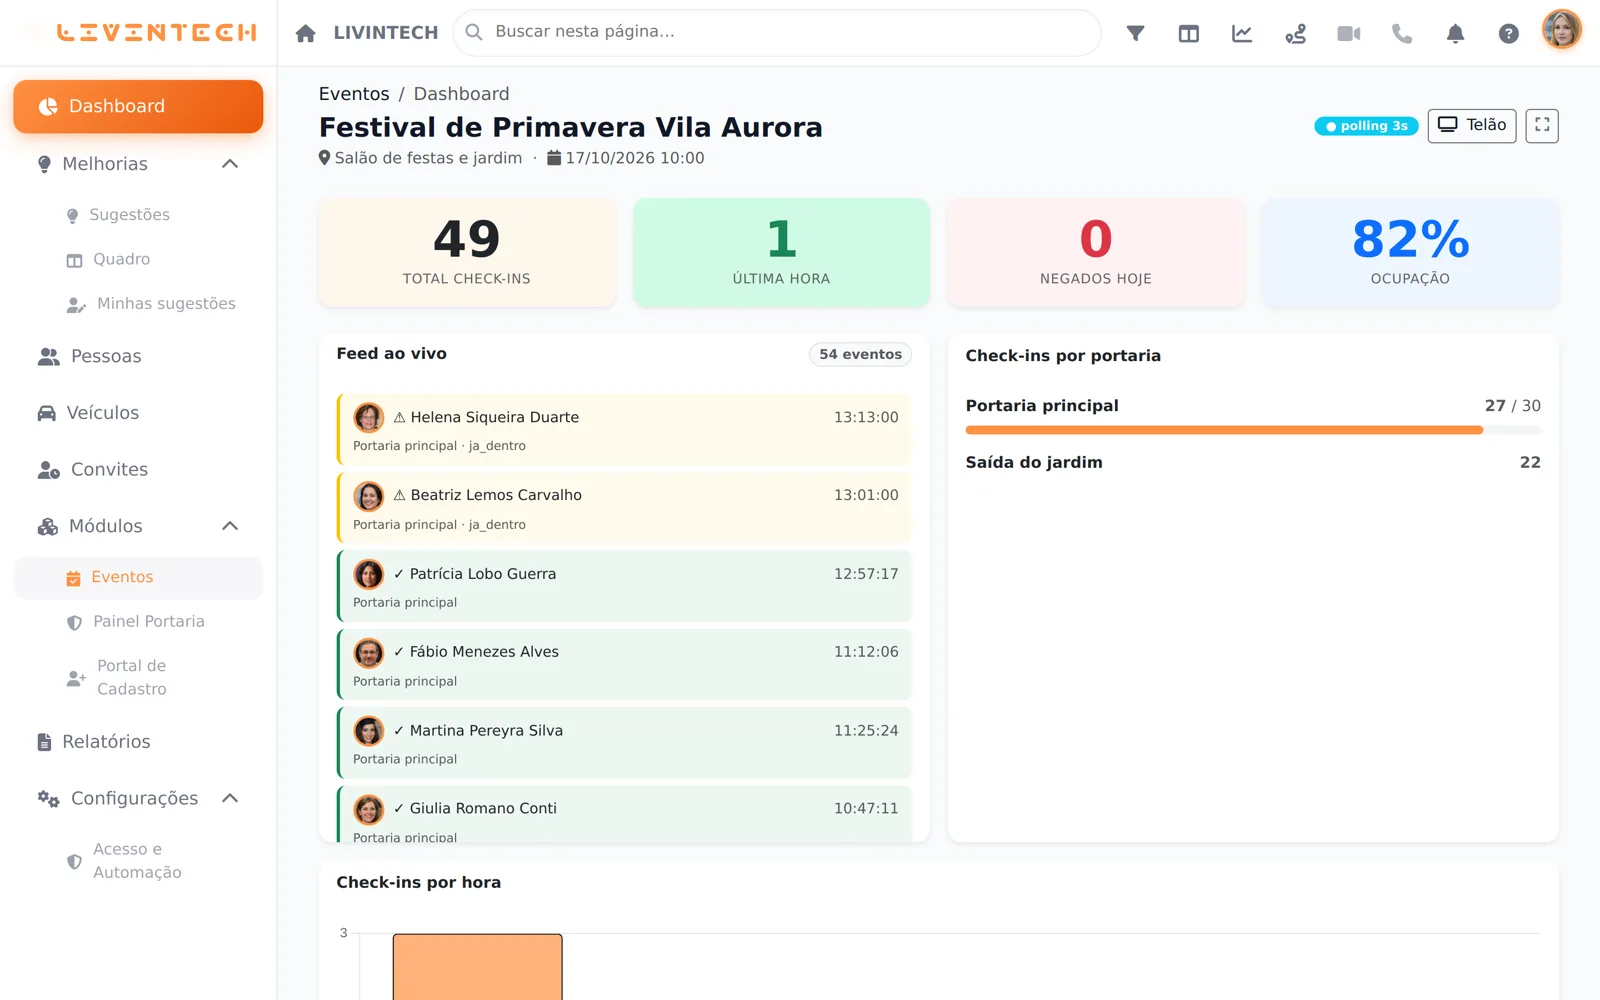The height and width of the screenshot is (1000, 1600).
Task: Open the line chart icon in top bar
Action: click(1242, 33)
